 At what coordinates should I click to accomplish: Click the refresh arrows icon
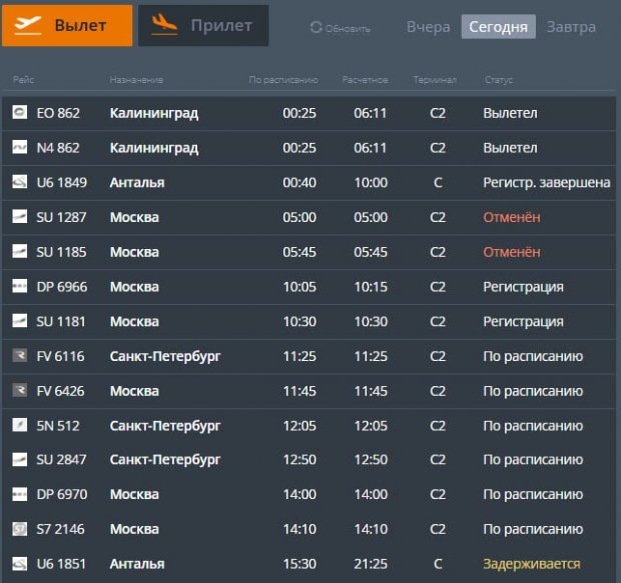coord(316,27)
